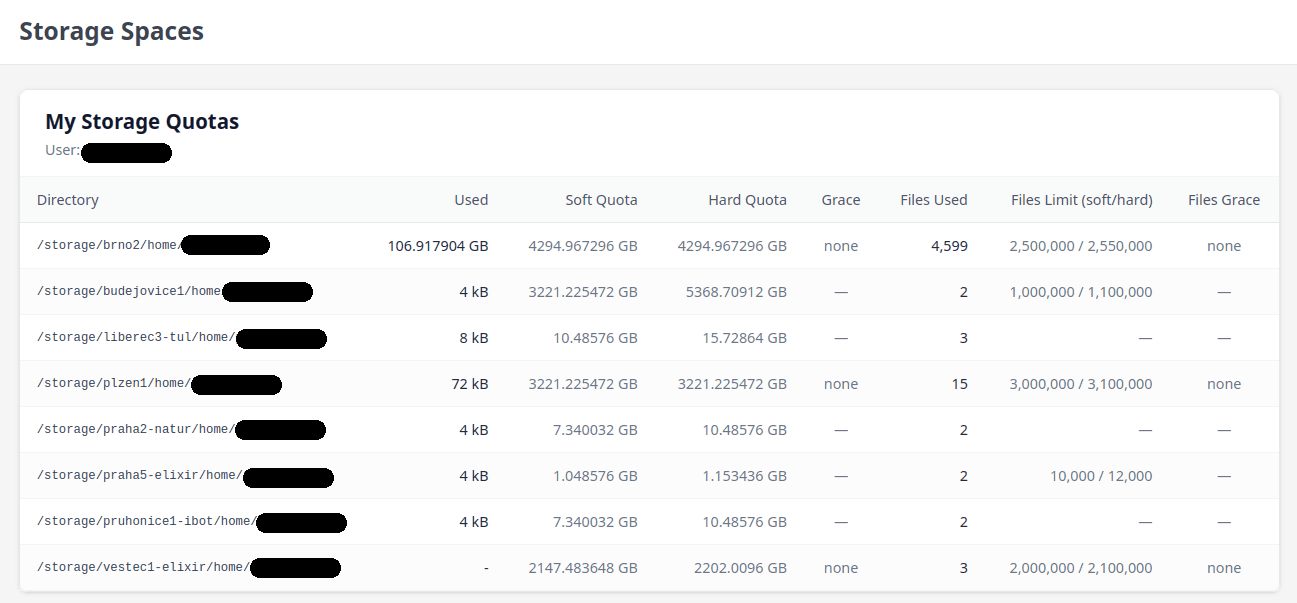Select the /storage/praha5-elixir/home/ directory path
This screenshot has height=603, width=1297.
pyautogui.click(x=140, y=476)
